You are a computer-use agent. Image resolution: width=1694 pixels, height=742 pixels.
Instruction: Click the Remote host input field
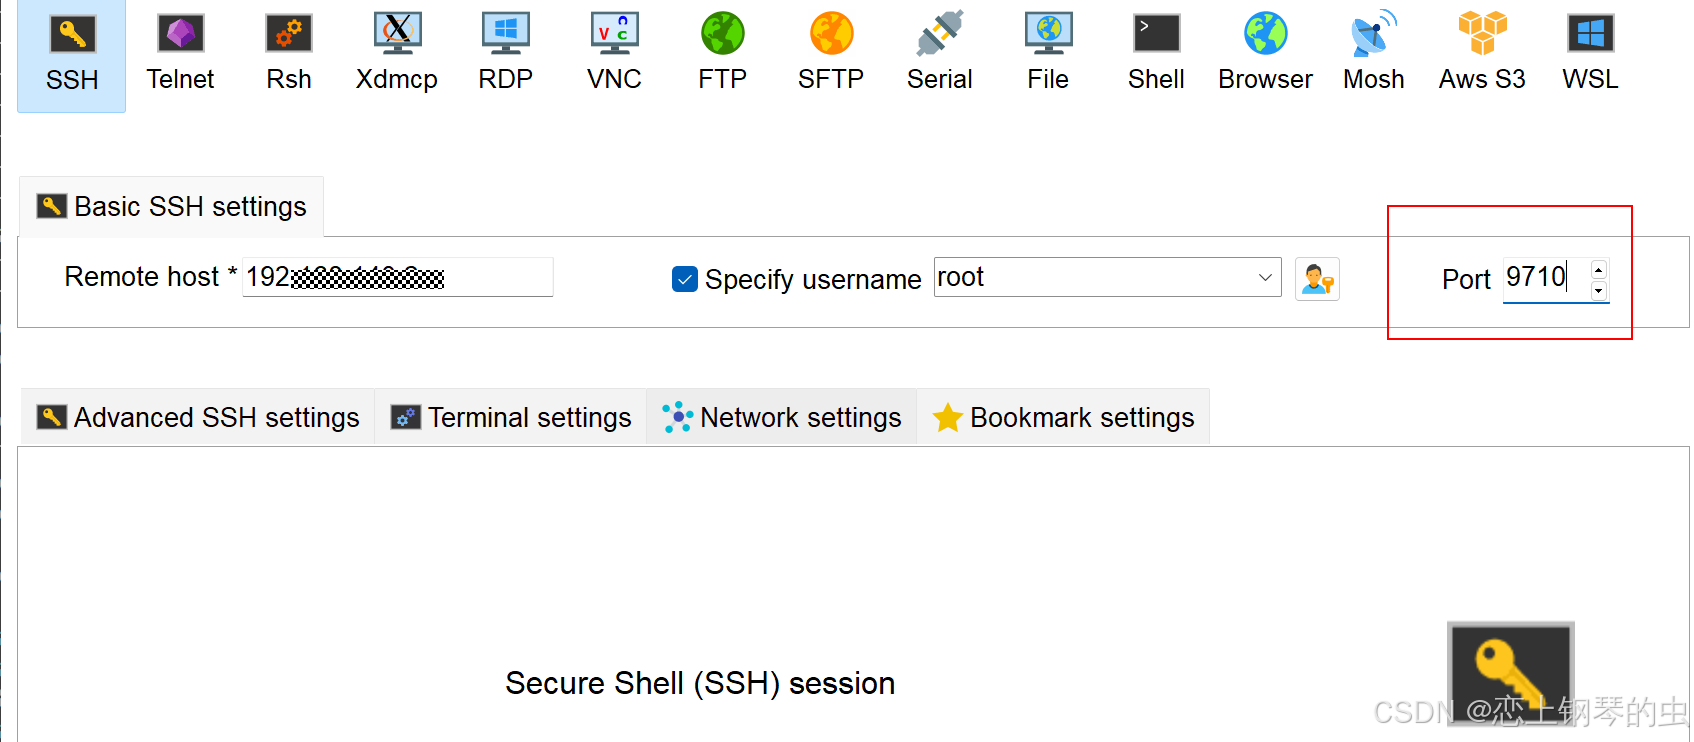point(397,277)
